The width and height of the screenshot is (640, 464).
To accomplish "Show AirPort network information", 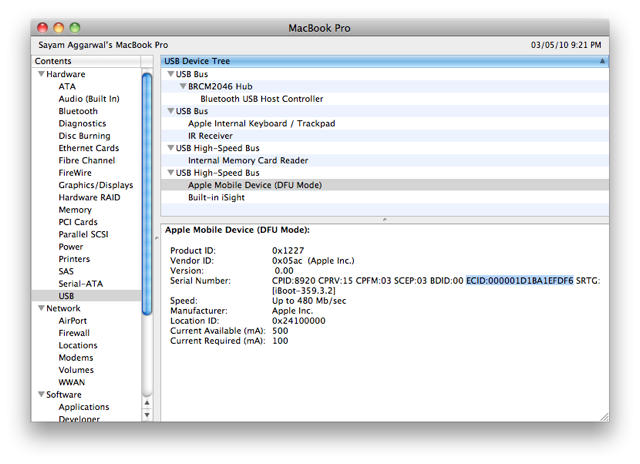I will (73, 321).
